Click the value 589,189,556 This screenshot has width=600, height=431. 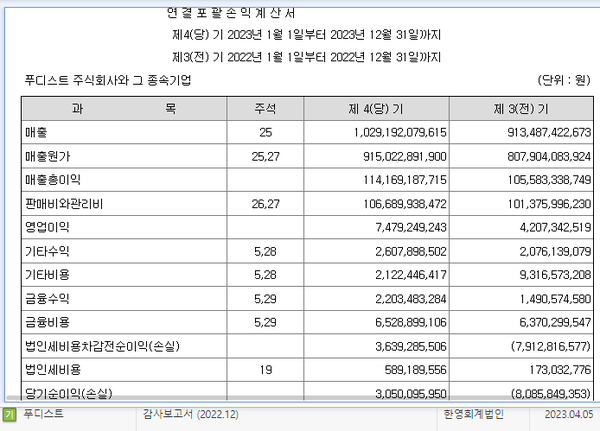click(x=416, y=370)
